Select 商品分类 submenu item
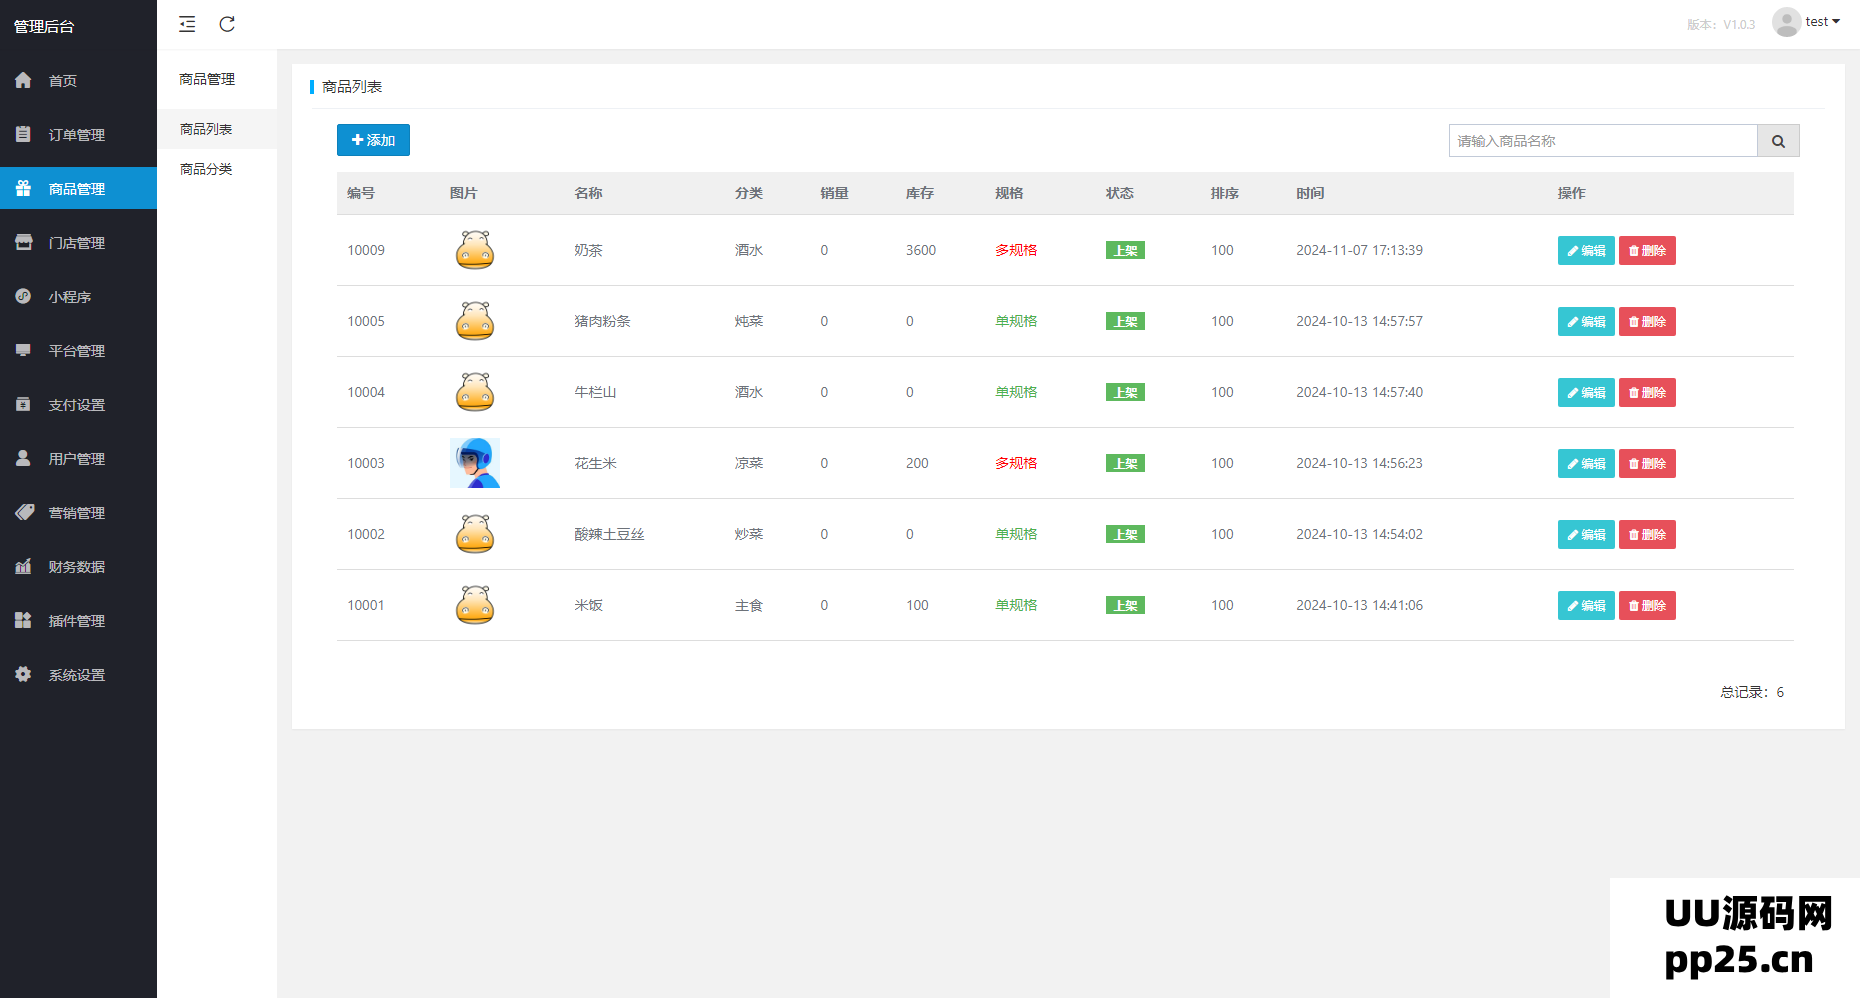 (x=206, y=169)
